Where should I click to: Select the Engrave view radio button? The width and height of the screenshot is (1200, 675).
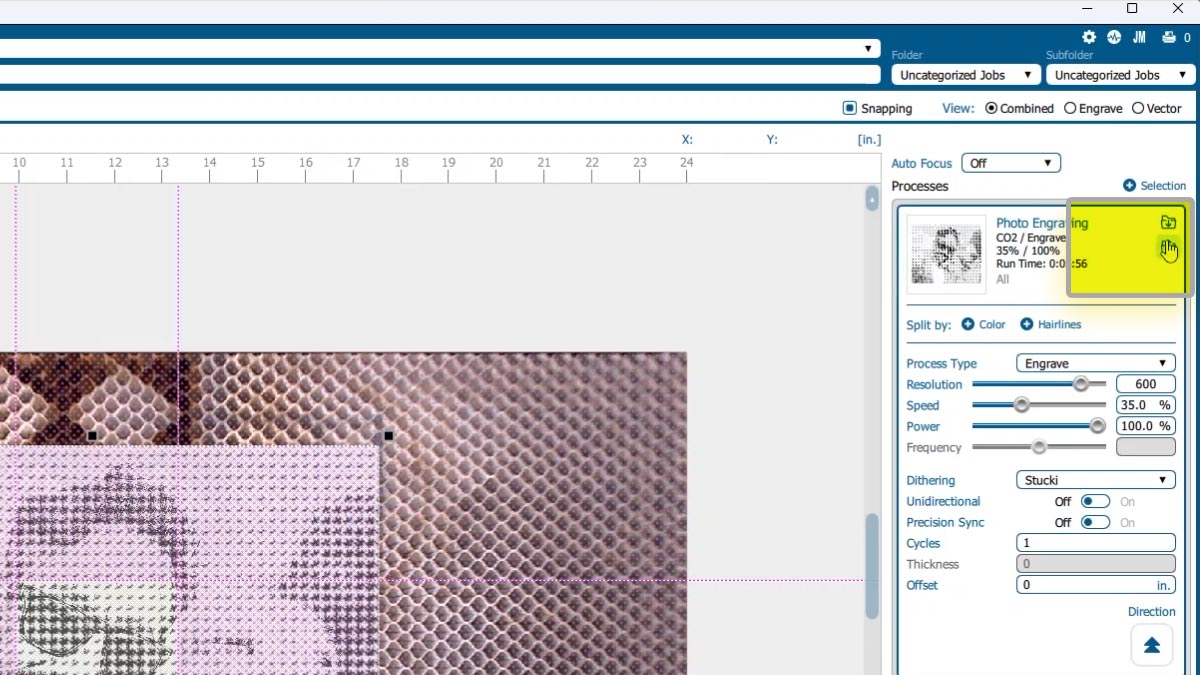click(1069, 108)
